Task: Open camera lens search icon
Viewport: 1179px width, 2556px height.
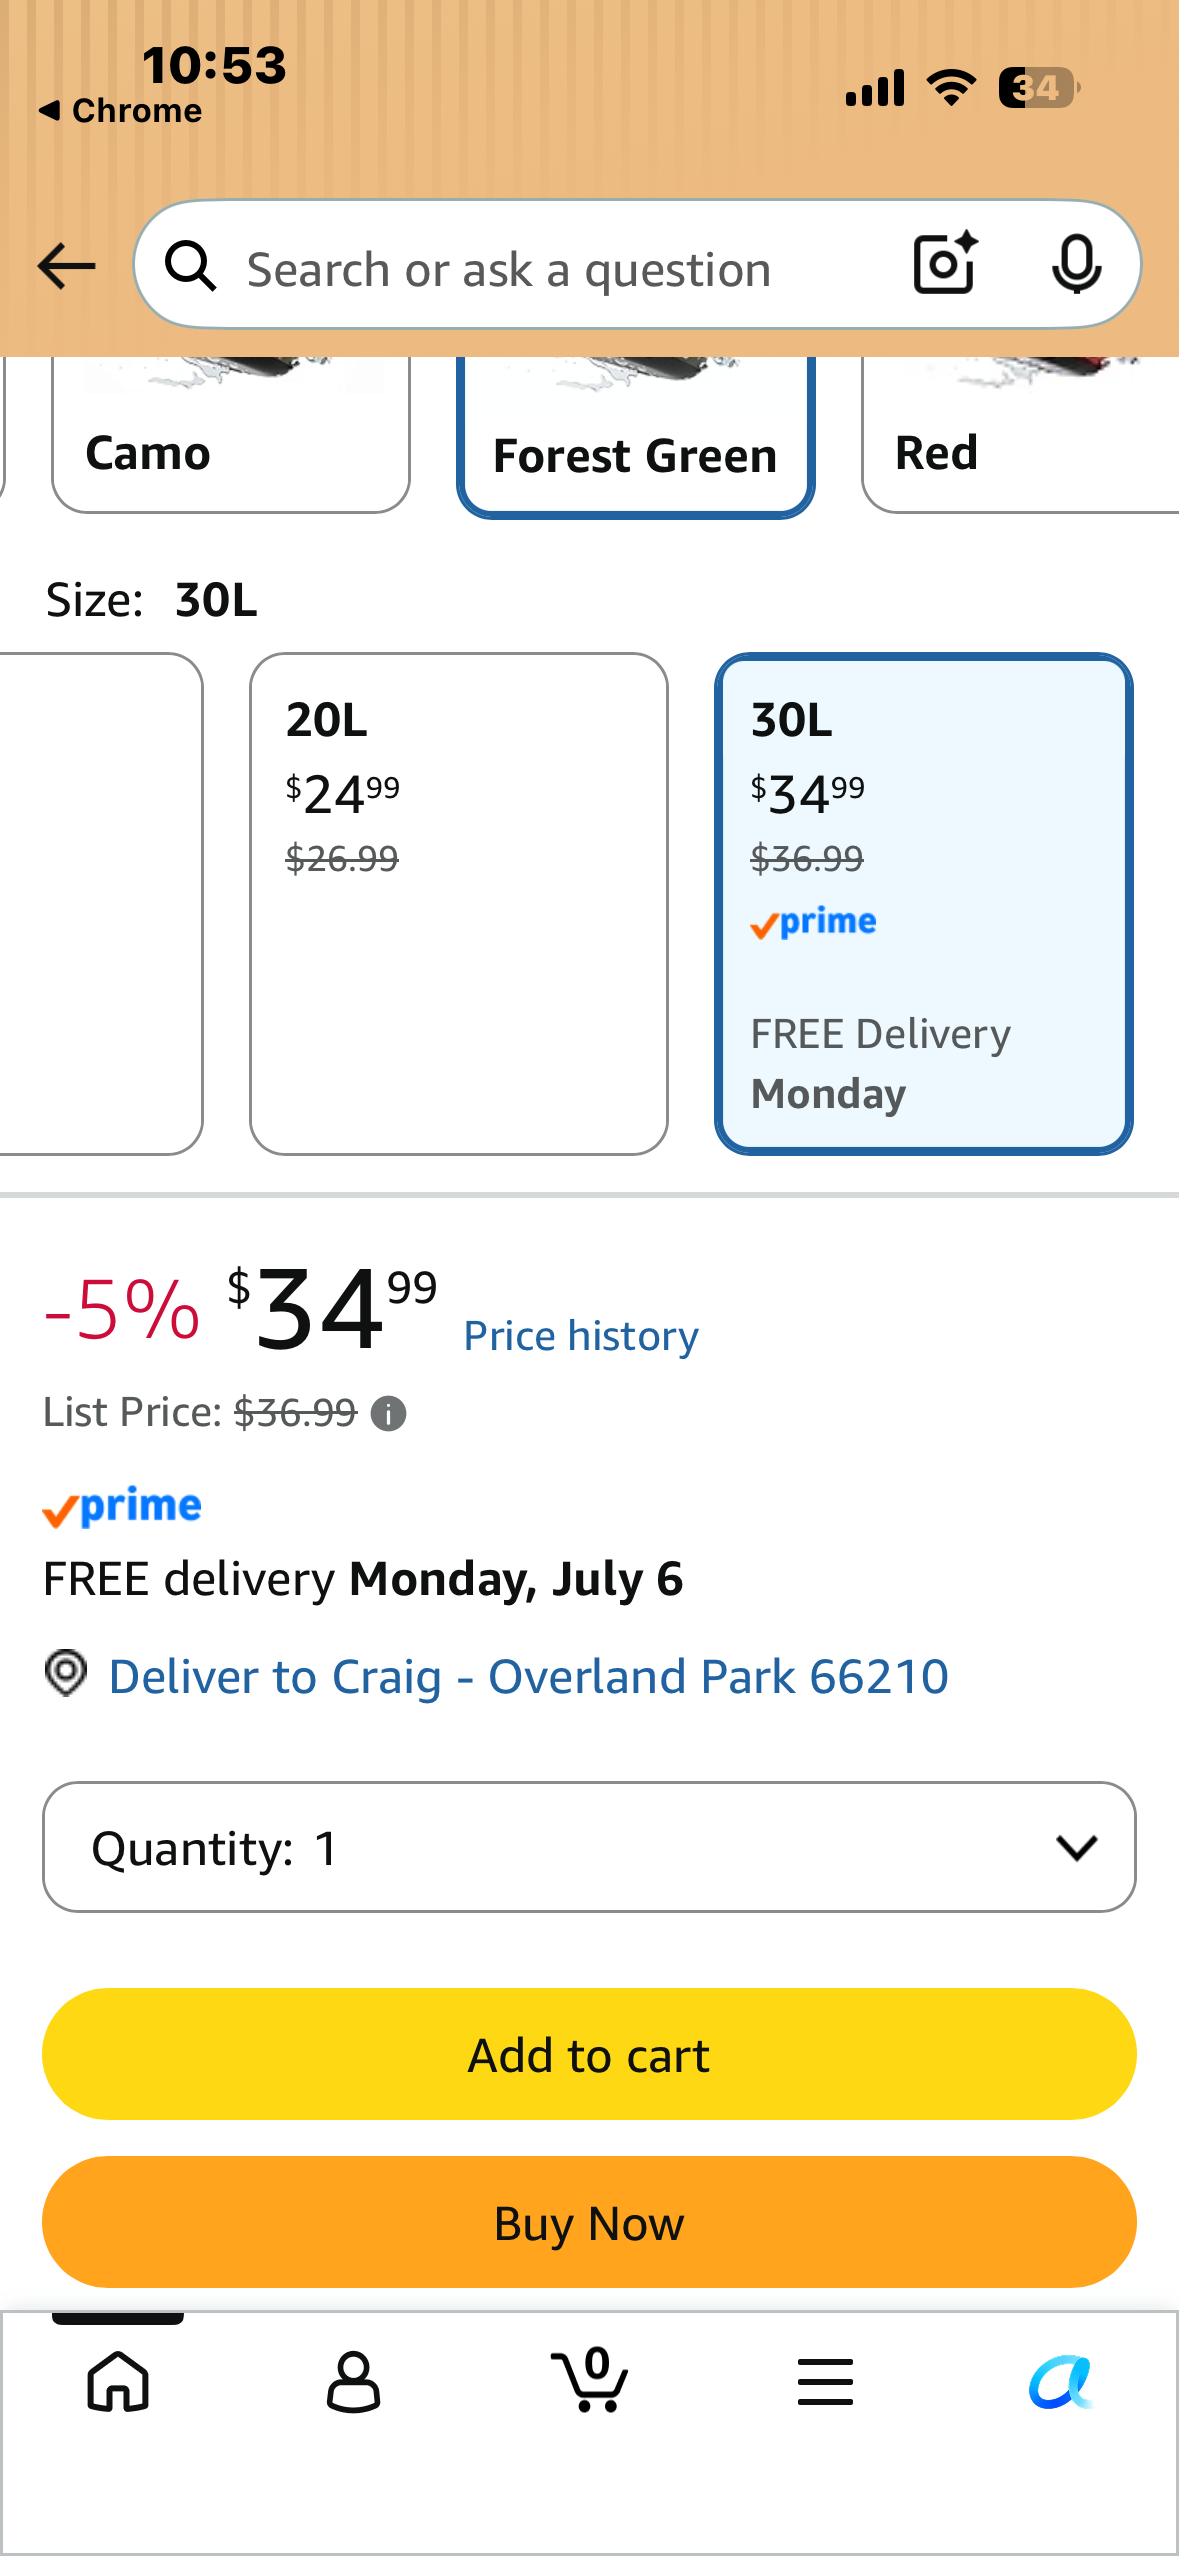Action: [x=945, y=264]
